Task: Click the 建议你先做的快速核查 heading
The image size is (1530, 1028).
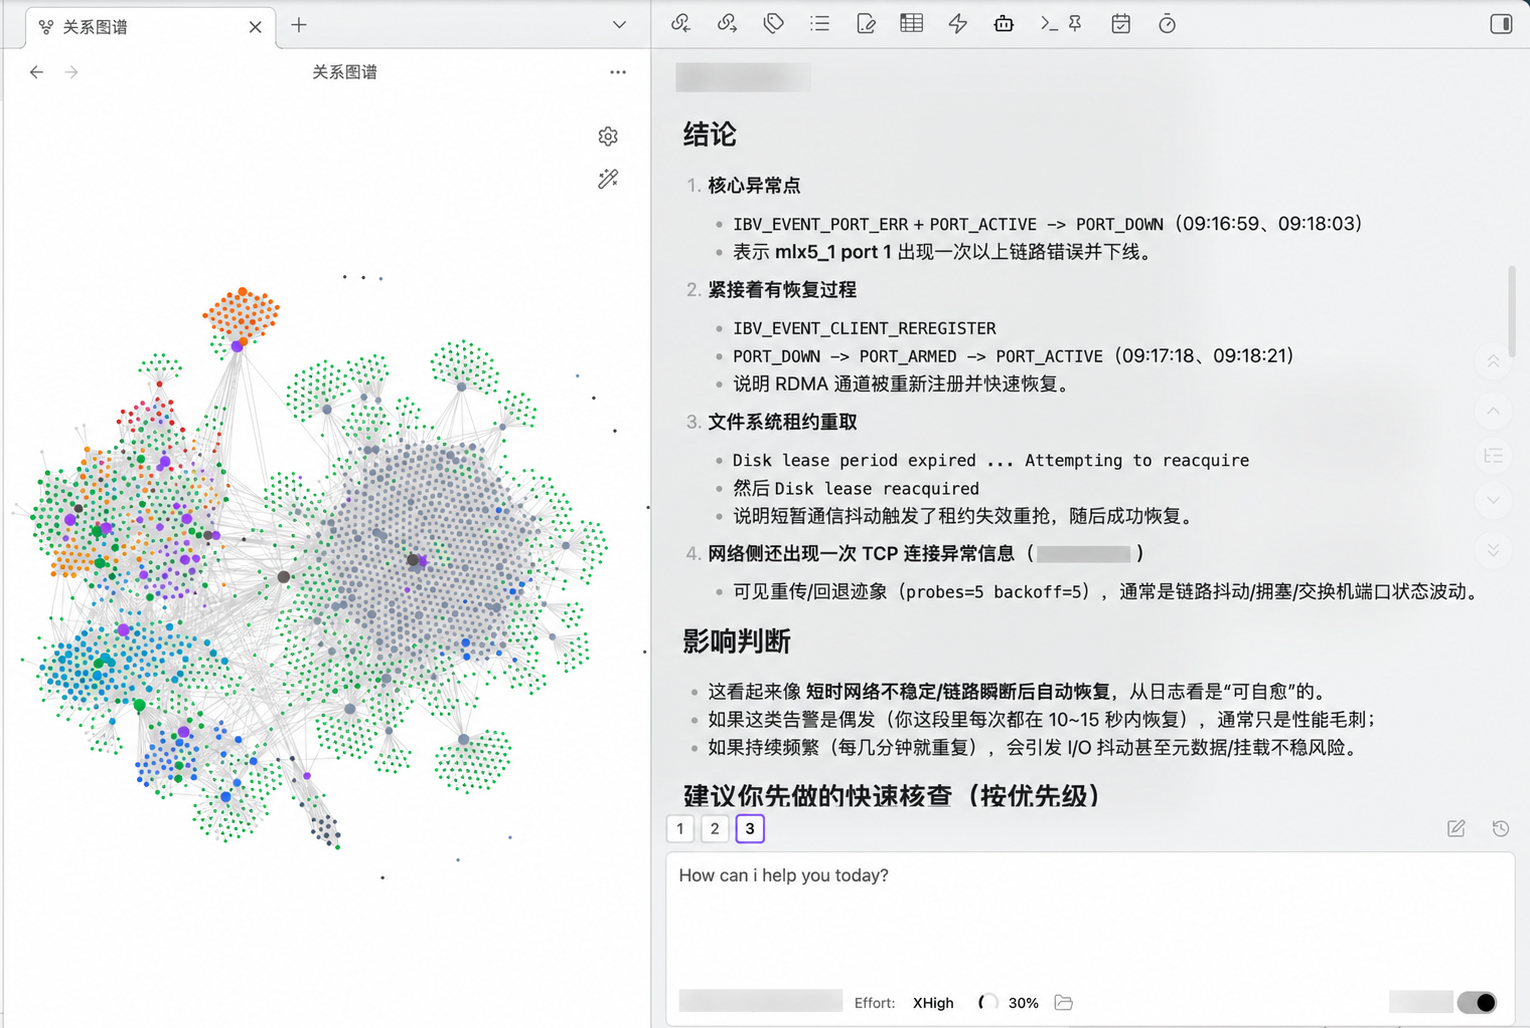Action: (893, 796)
